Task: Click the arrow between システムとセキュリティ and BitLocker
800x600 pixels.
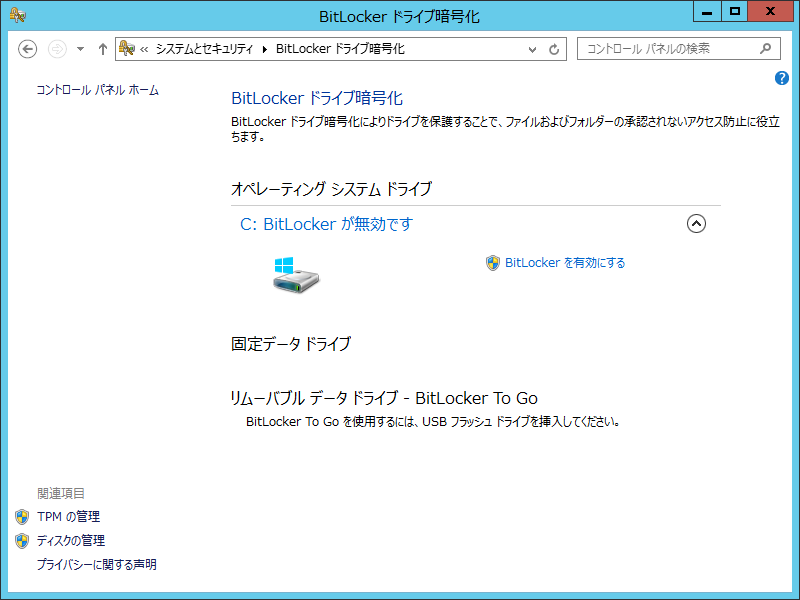Action: click(264, 49)
